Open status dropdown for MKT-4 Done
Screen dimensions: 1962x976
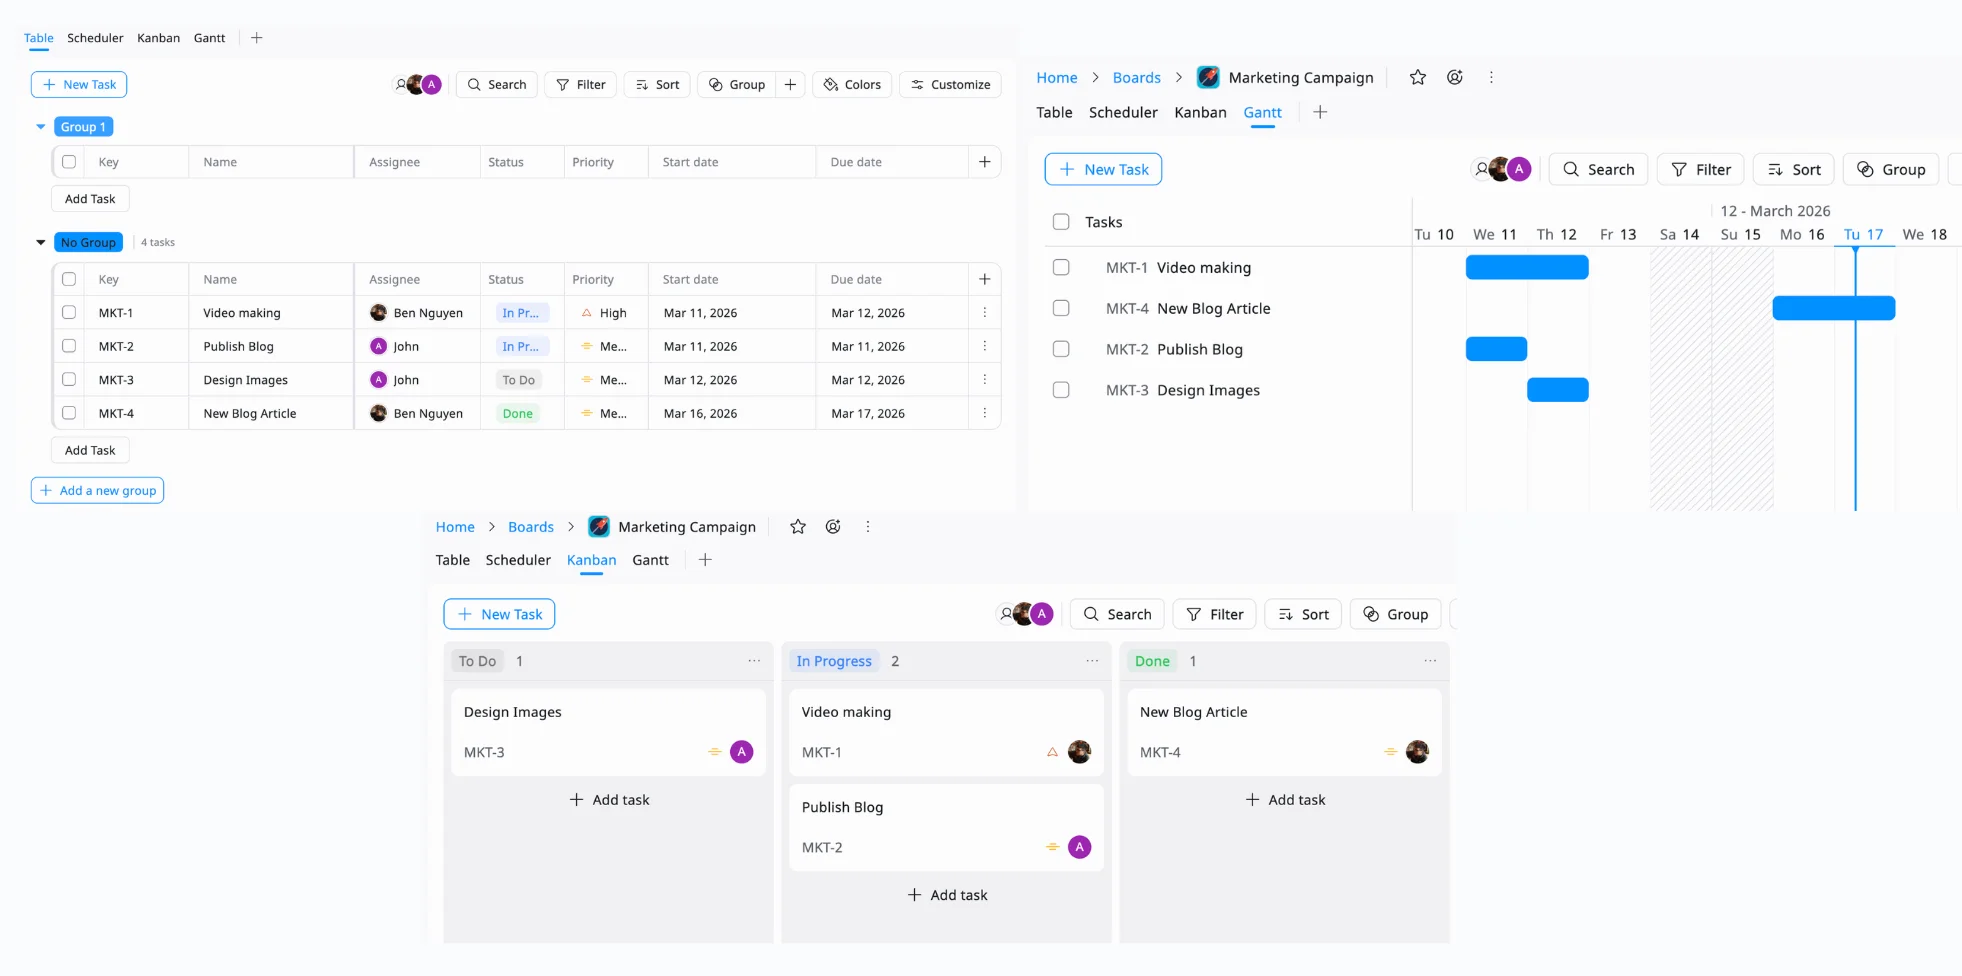pyautogui.click(x=518, y=414)
